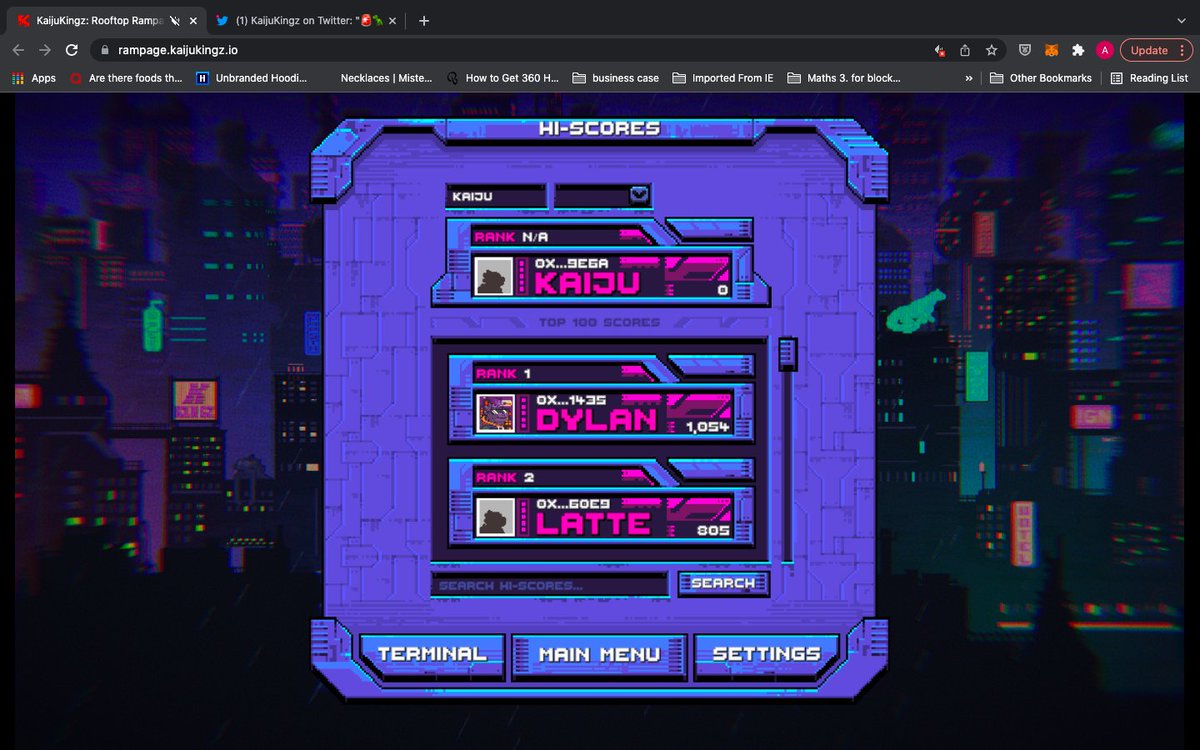
Task: Open the blocked sound indicator in address bar
Action: 939,50
